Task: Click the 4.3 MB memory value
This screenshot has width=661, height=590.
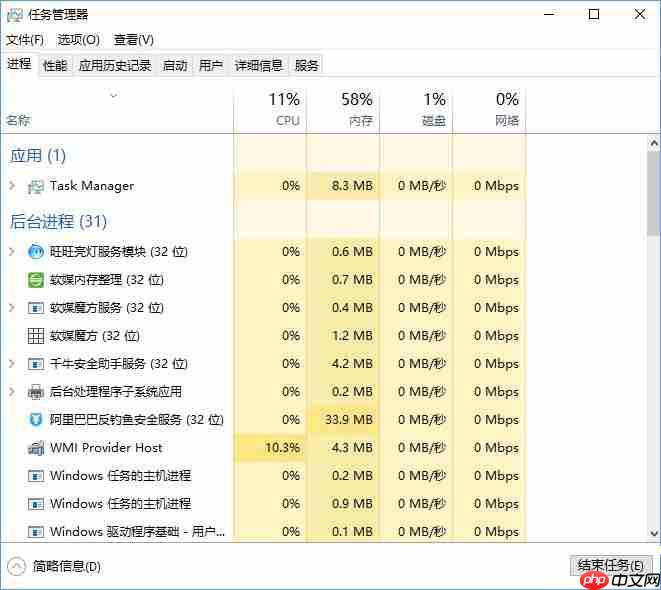Action: click(x=352, y=448)
